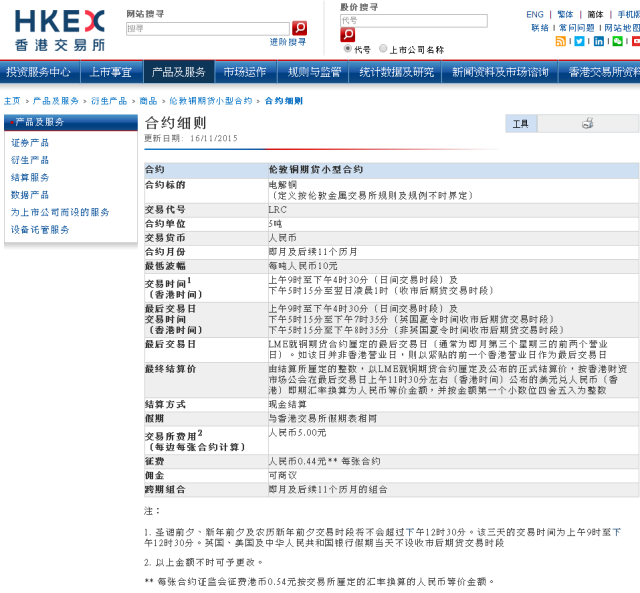Open the 进阶搜寻 advanced search link

[x=287, y=42]
